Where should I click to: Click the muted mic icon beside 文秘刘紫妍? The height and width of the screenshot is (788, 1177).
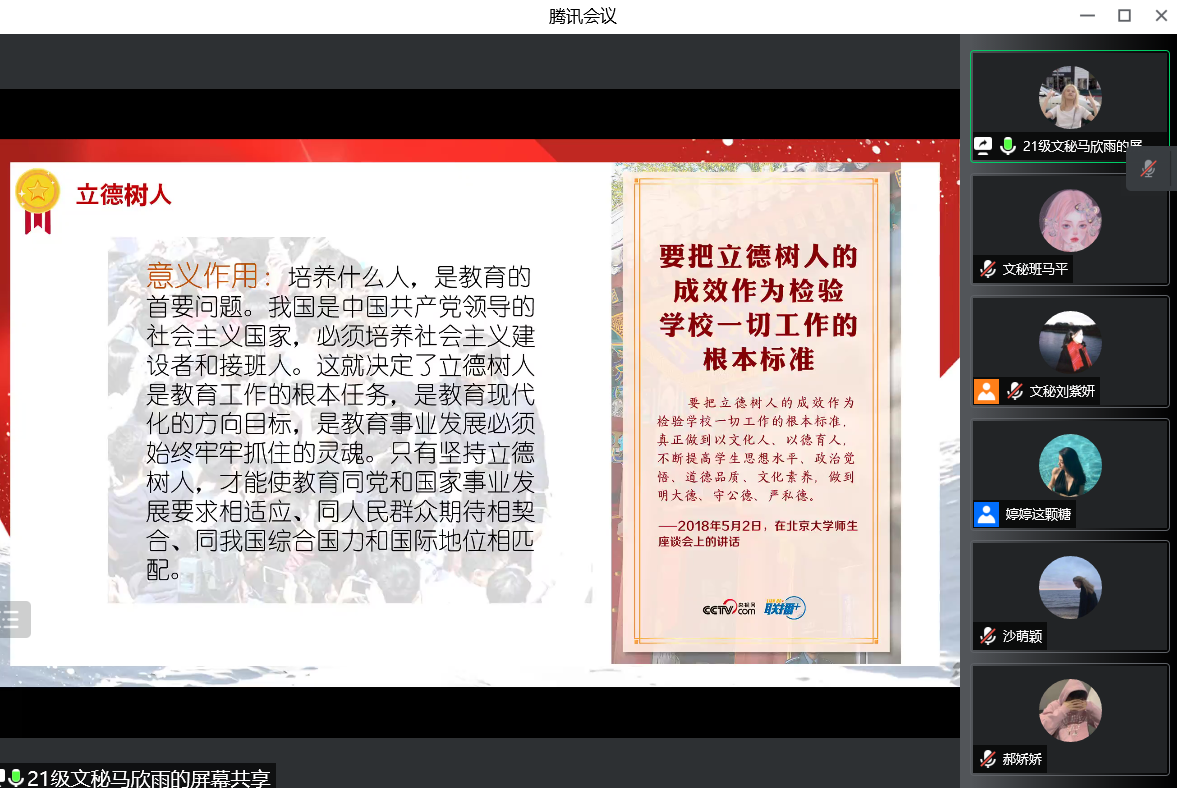[x=1015, y=391]
